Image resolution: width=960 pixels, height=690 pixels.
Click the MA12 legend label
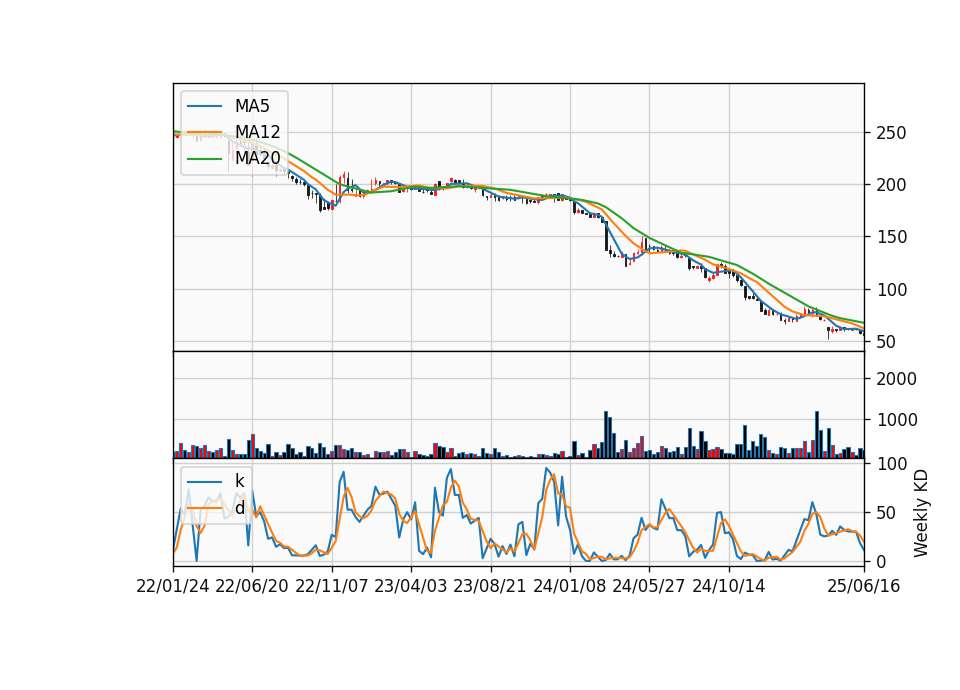coord(257,132)
